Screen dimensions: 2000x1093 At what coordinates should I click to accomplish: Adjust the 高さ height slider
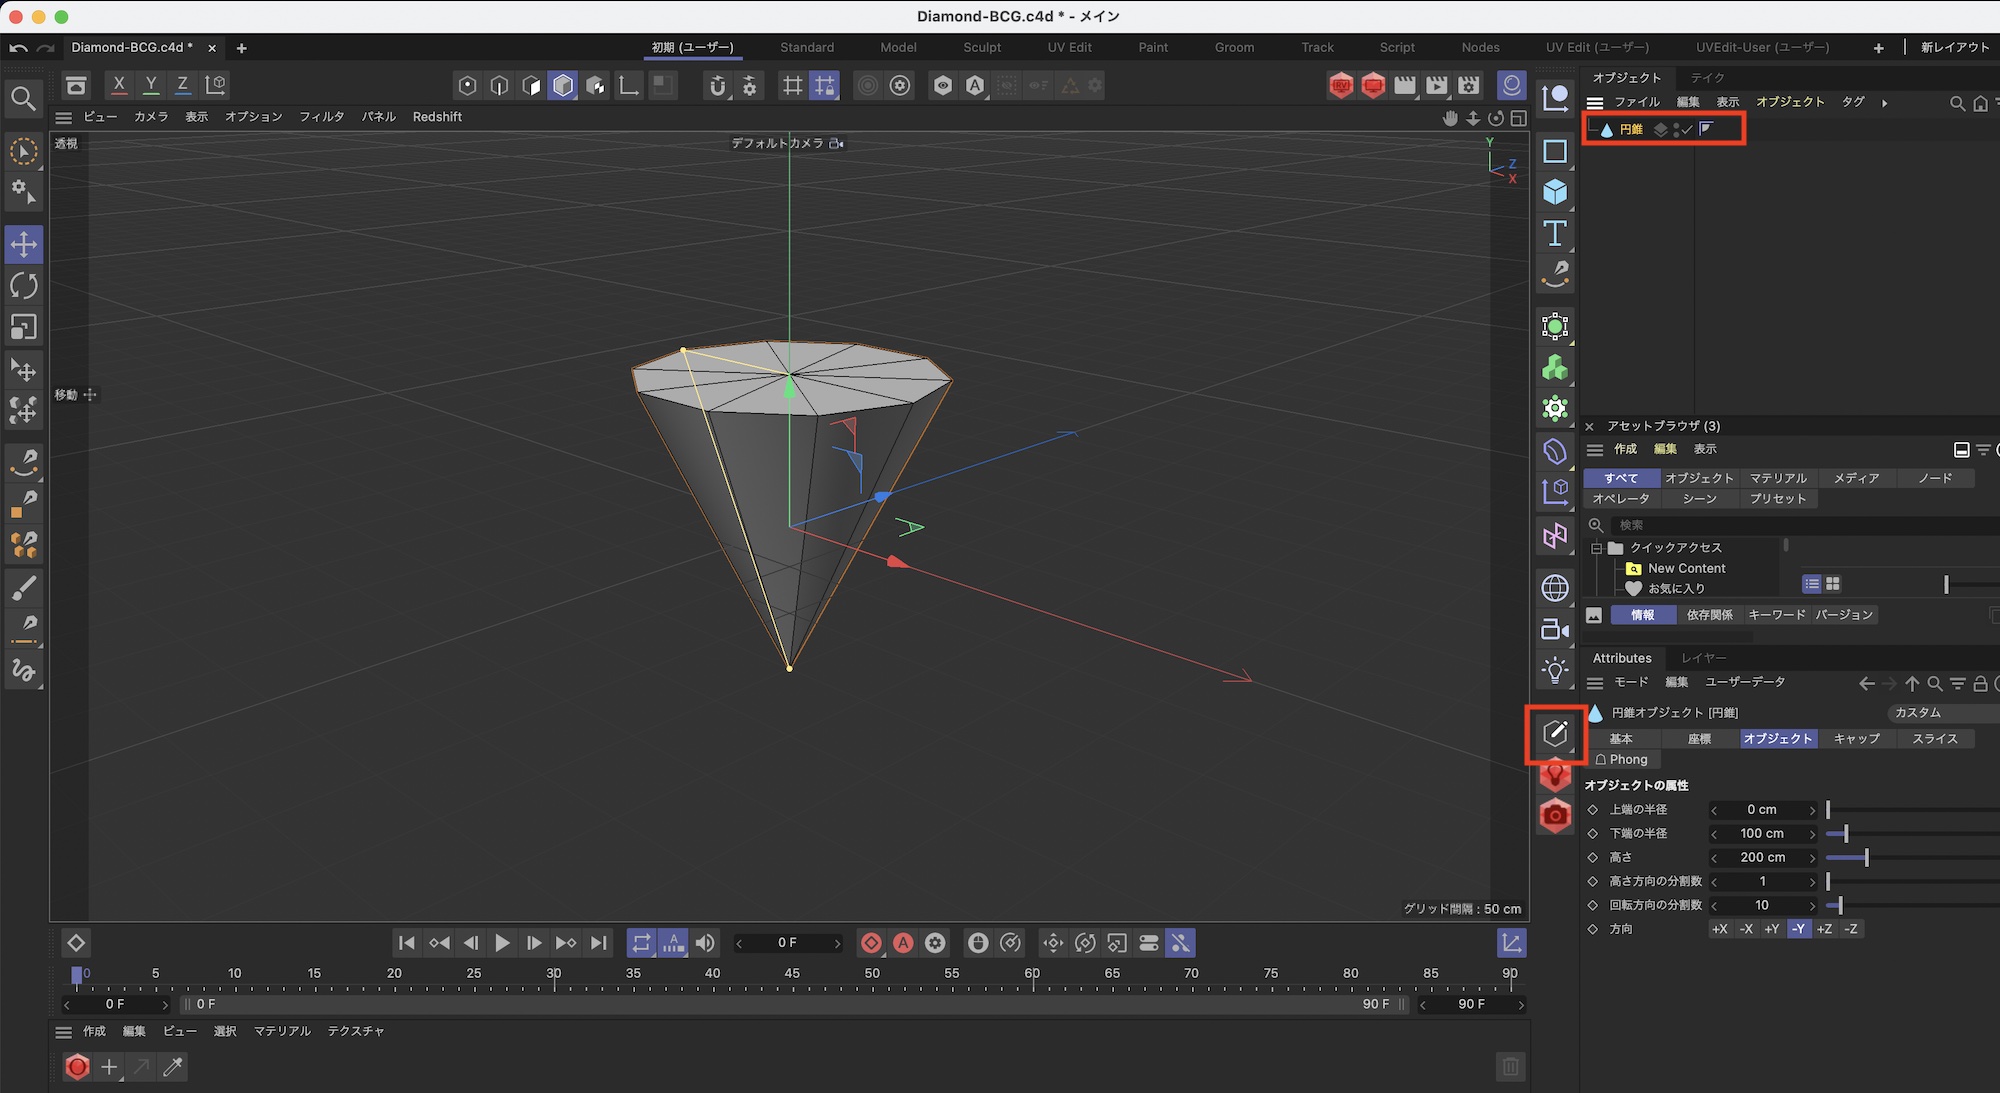[x=1866, y=858]
